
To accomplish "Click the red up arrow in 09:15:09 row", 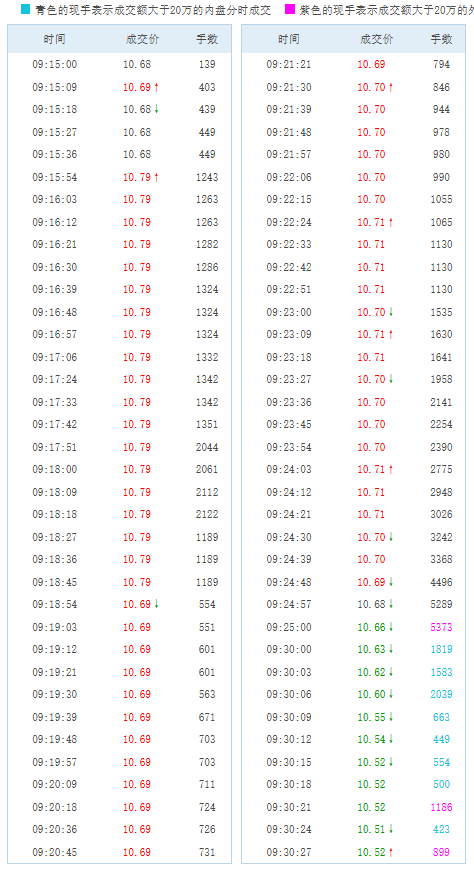I will (x=157, y=87).
